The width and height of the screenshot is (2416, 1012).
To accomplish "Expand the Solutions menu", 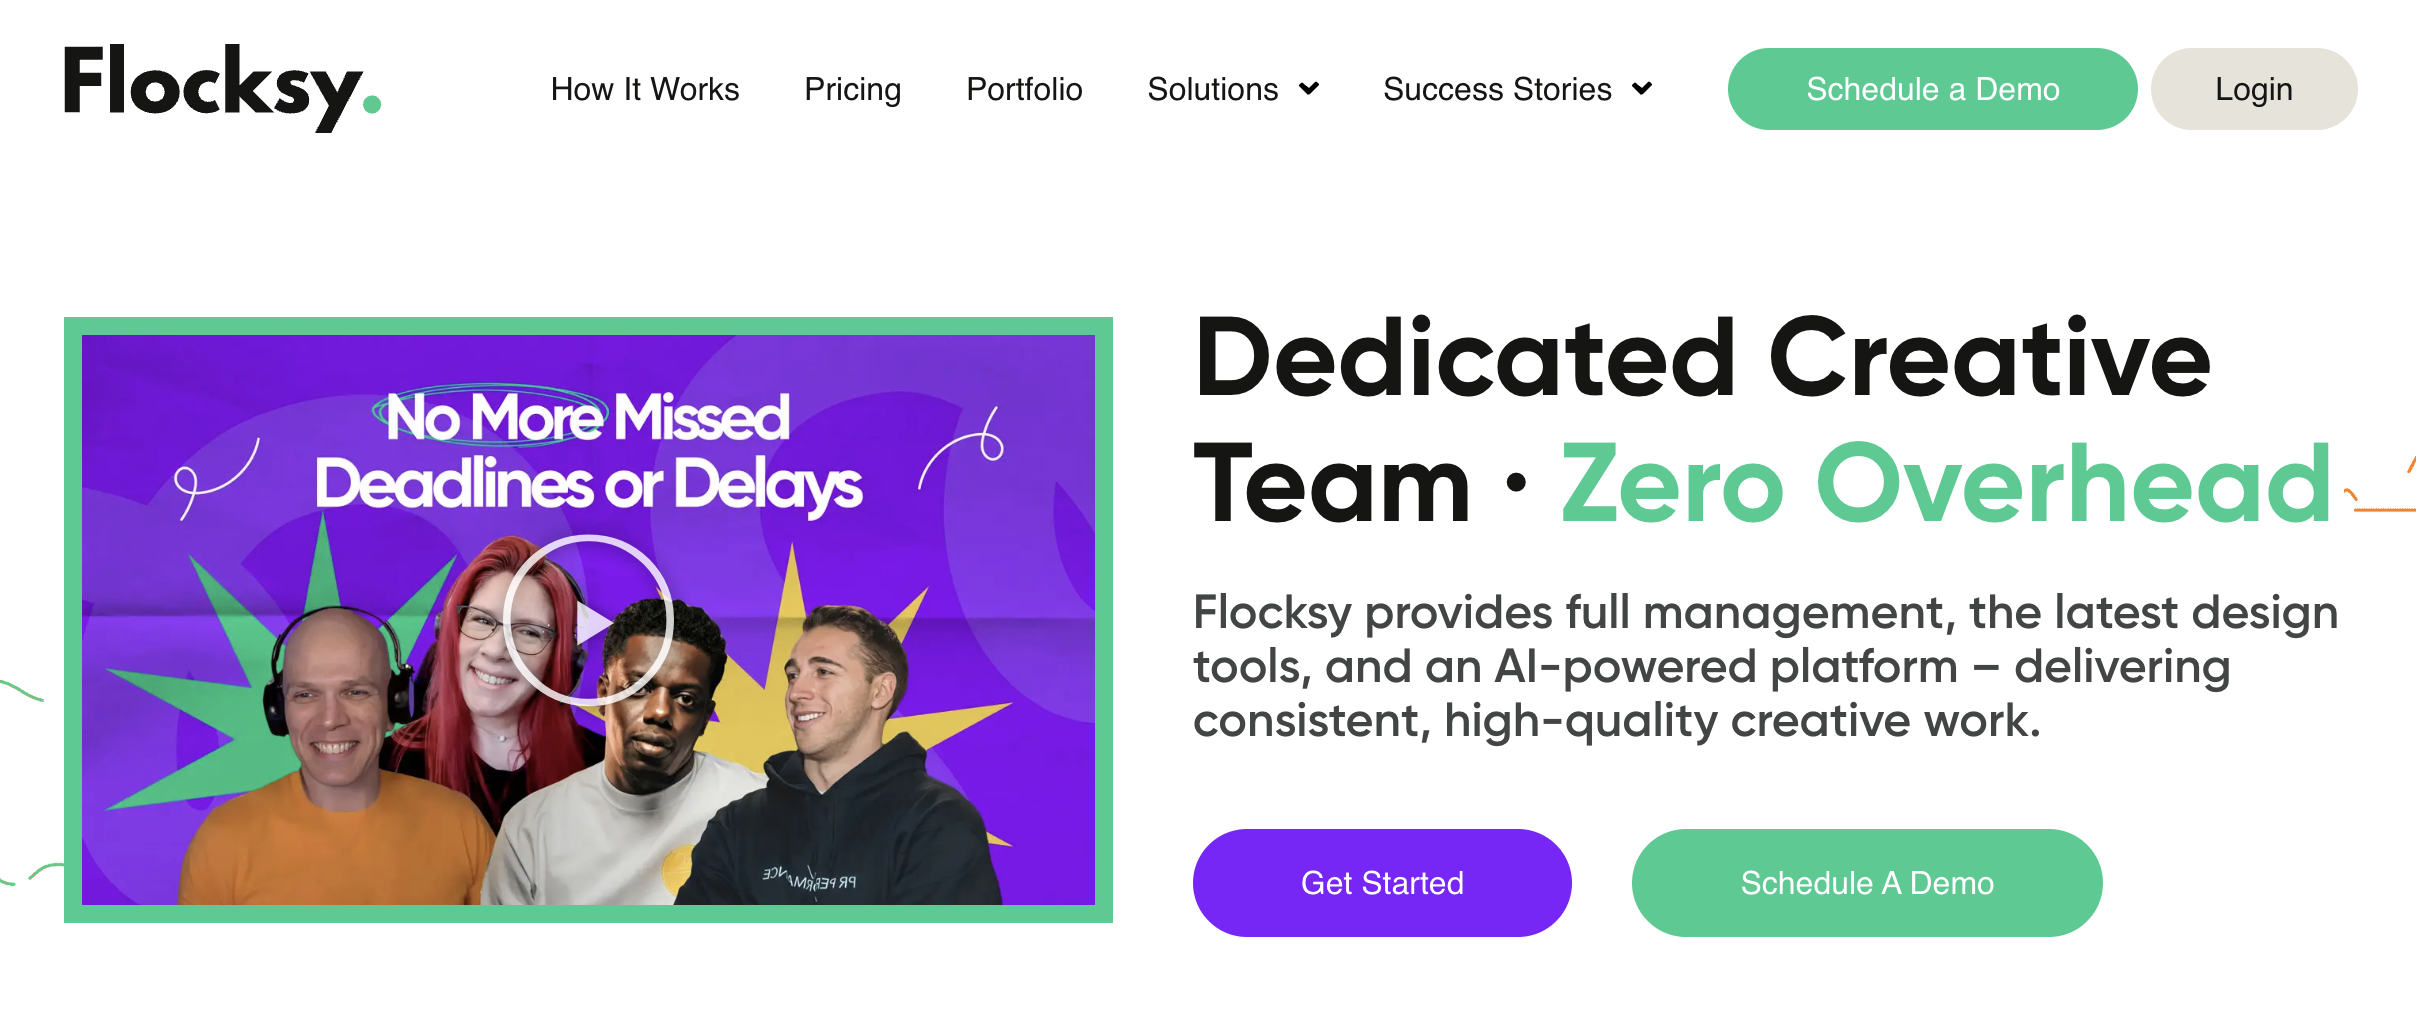I will pos(1213,89).
